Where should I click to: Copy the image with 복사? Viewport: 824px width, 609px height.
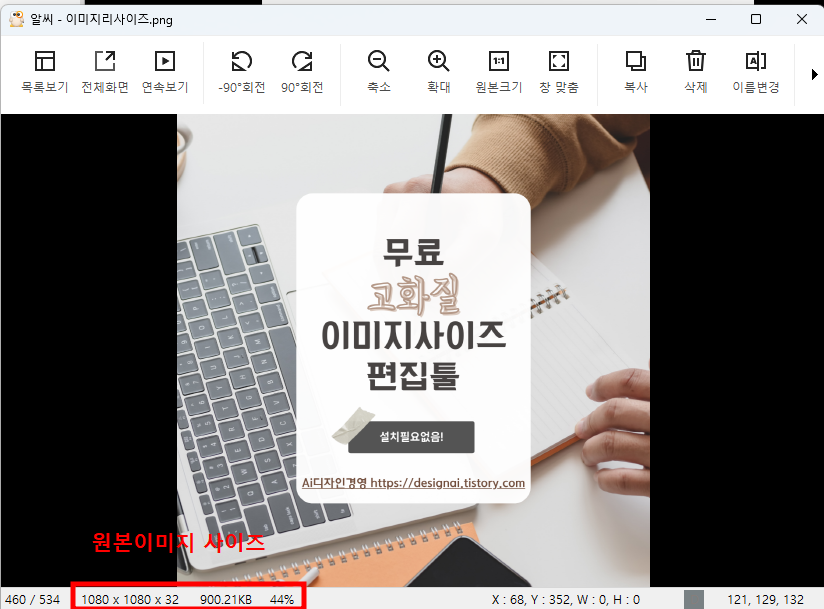[x=636, y=72]
